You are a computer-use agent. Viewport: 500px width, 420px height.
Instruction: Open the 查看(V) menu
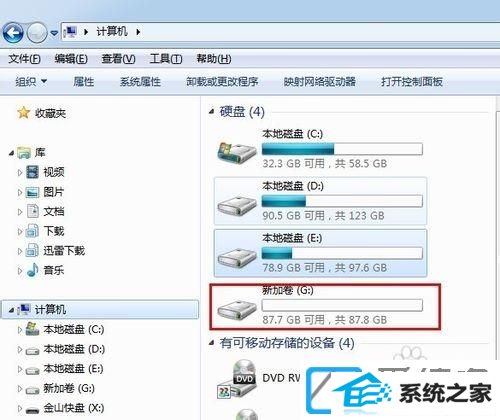point(118,59)
